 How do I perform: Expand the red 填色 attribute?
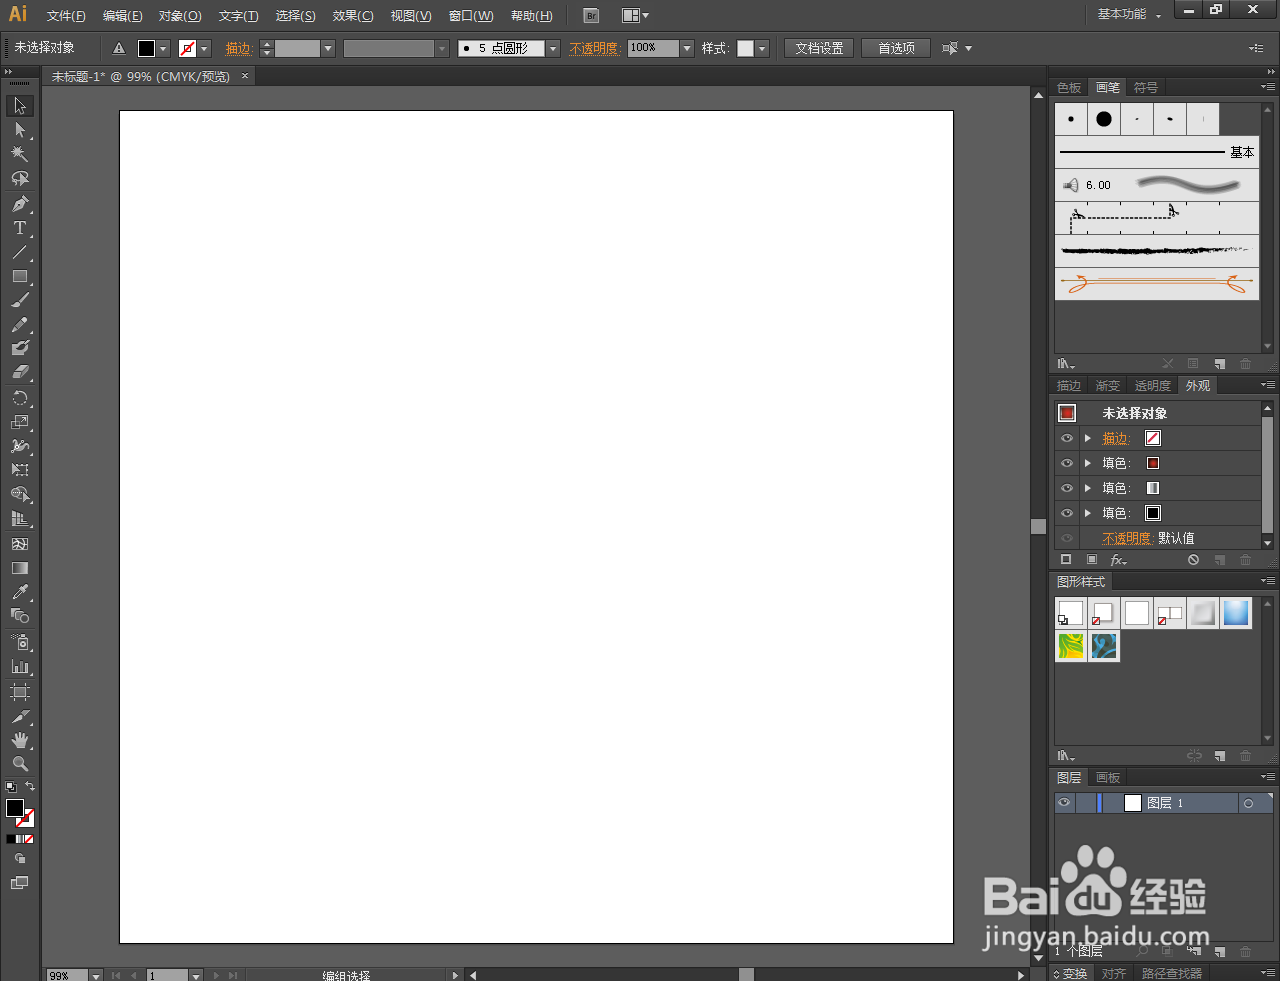1088,463
